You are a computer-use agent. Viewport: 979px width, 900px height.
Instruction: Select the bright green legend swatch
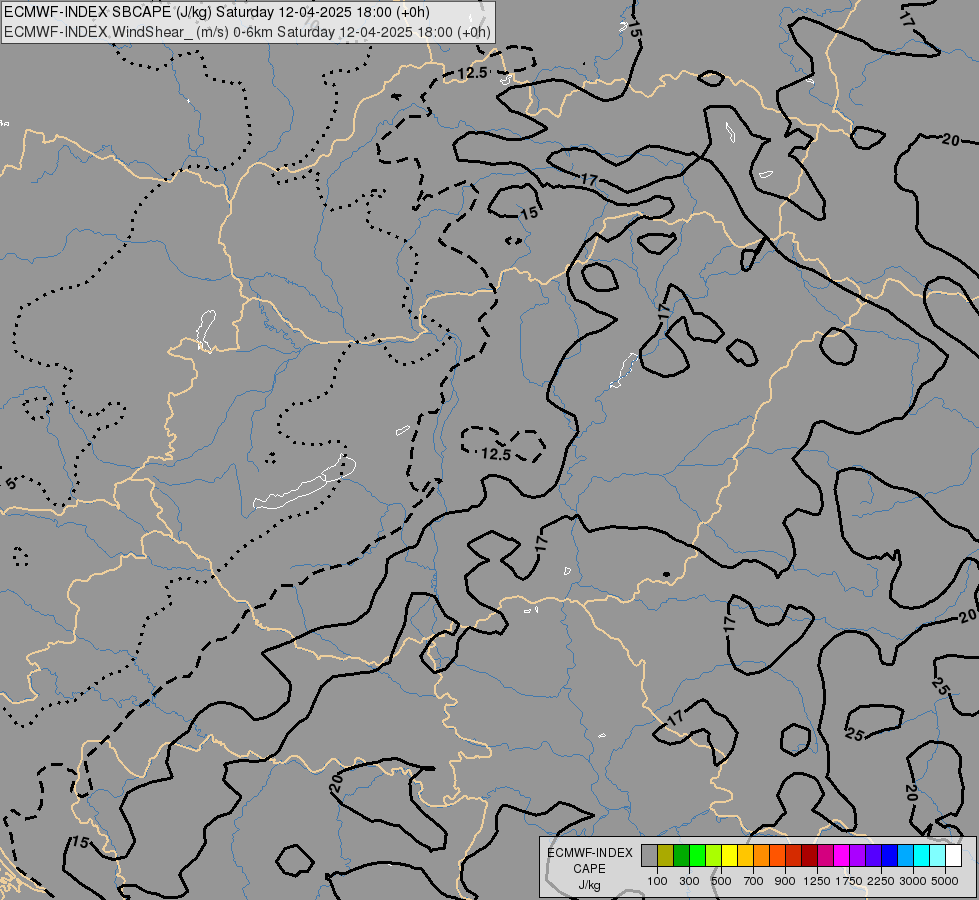coord(698,856)
